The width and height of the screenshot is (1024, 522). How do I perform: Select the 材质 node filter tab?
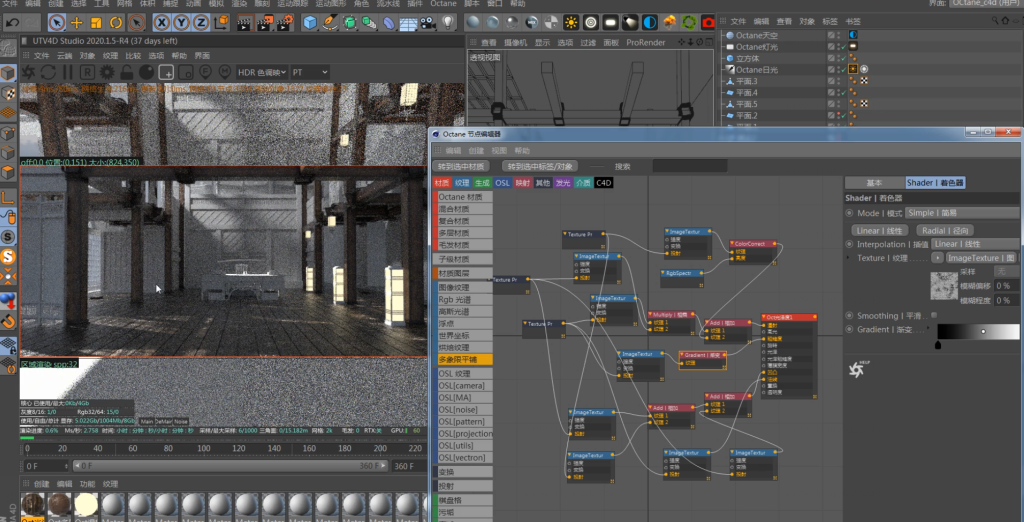click(442, 183)
